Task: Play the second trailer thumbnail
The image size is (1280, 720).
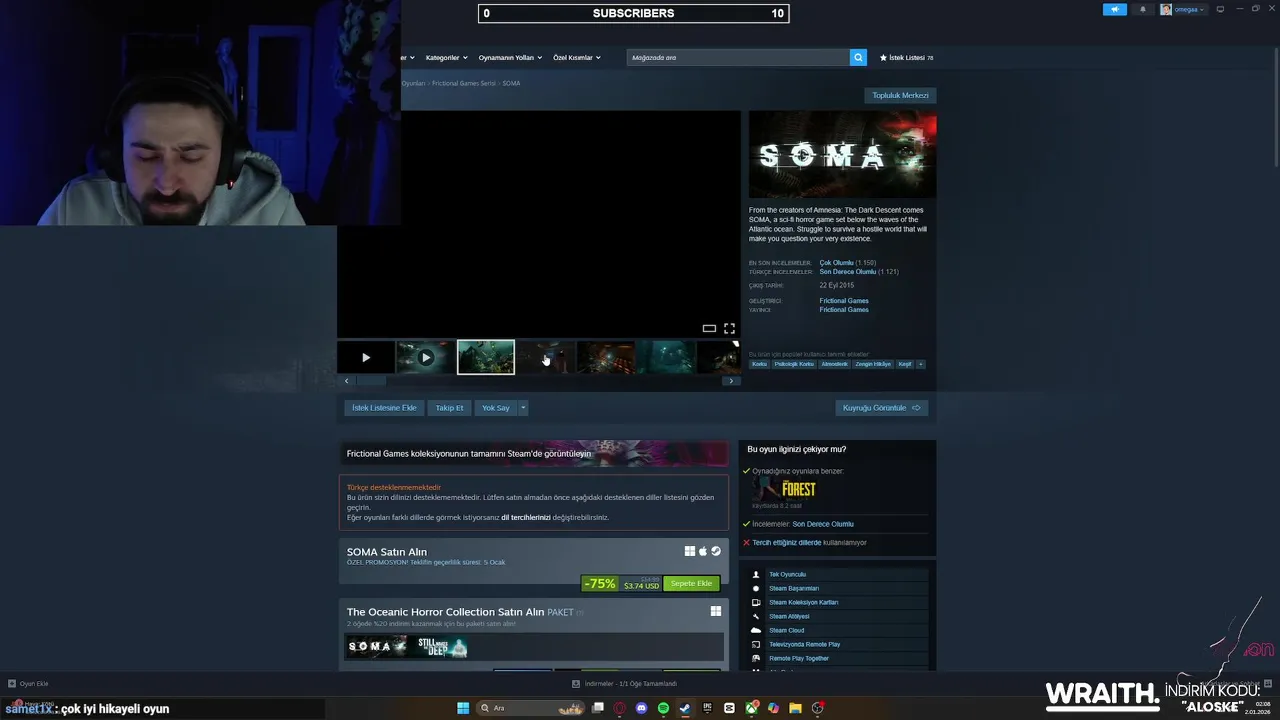Action: click(x=426, y=357)
